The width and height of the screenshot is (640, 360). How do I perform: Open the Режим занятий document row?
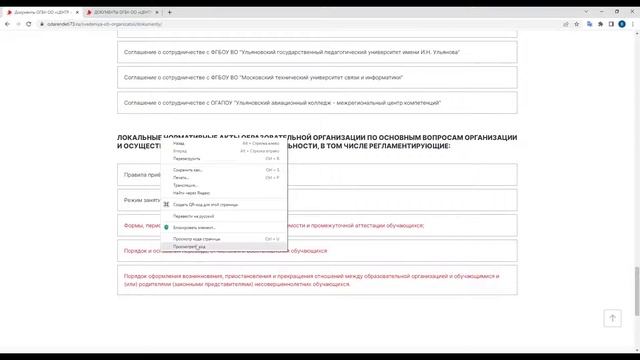tap(317, 200)
